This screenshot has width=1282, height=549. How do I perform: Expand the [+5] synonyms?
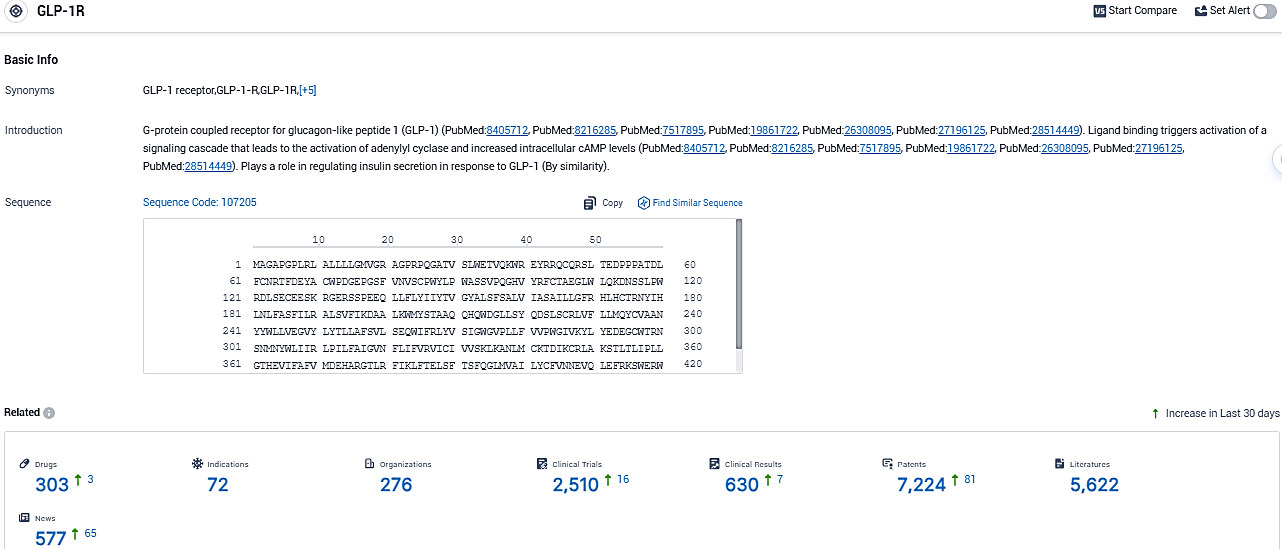point(307,91)
